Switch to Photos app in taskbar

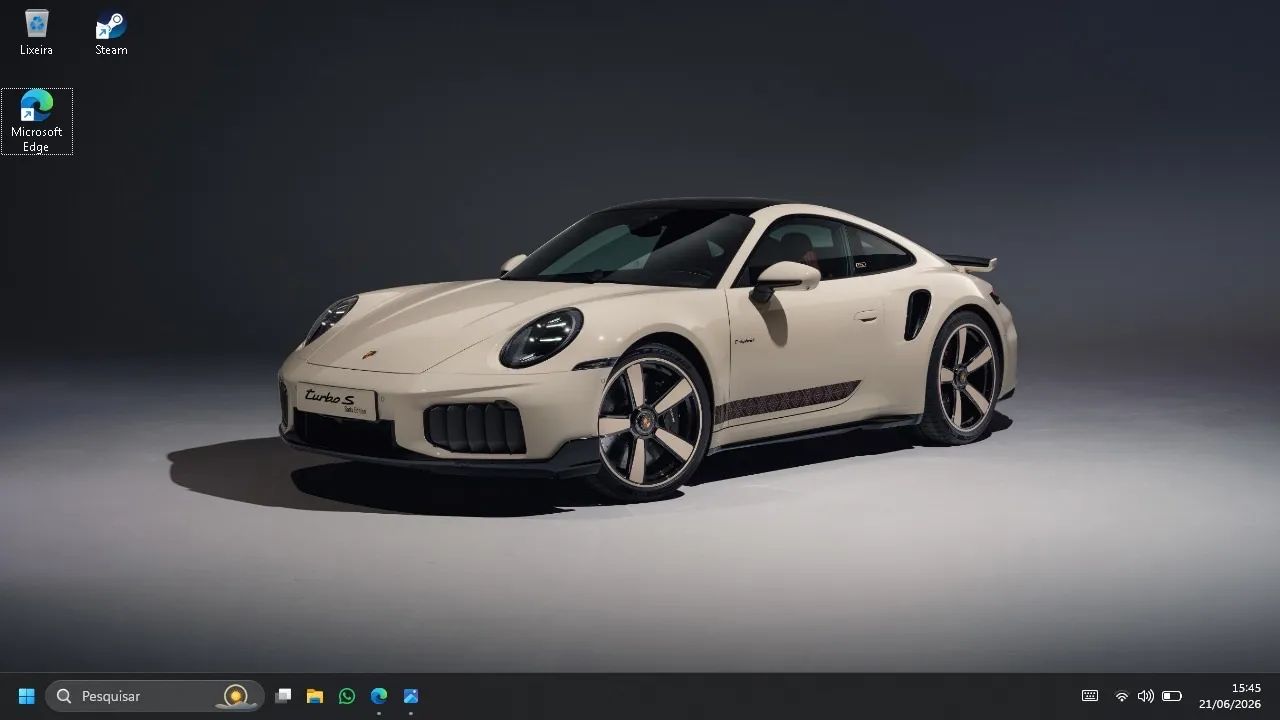pos(411,696)
